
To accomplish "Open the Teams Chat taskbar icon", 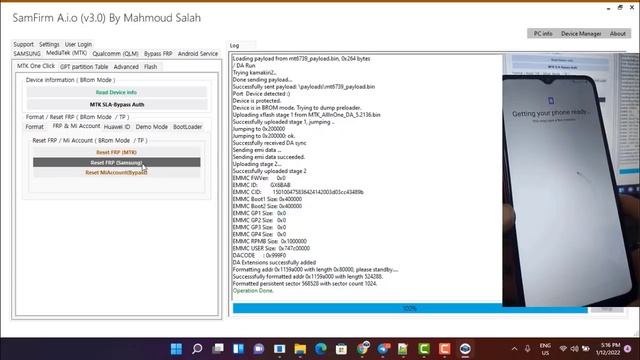I will point(259,349).
